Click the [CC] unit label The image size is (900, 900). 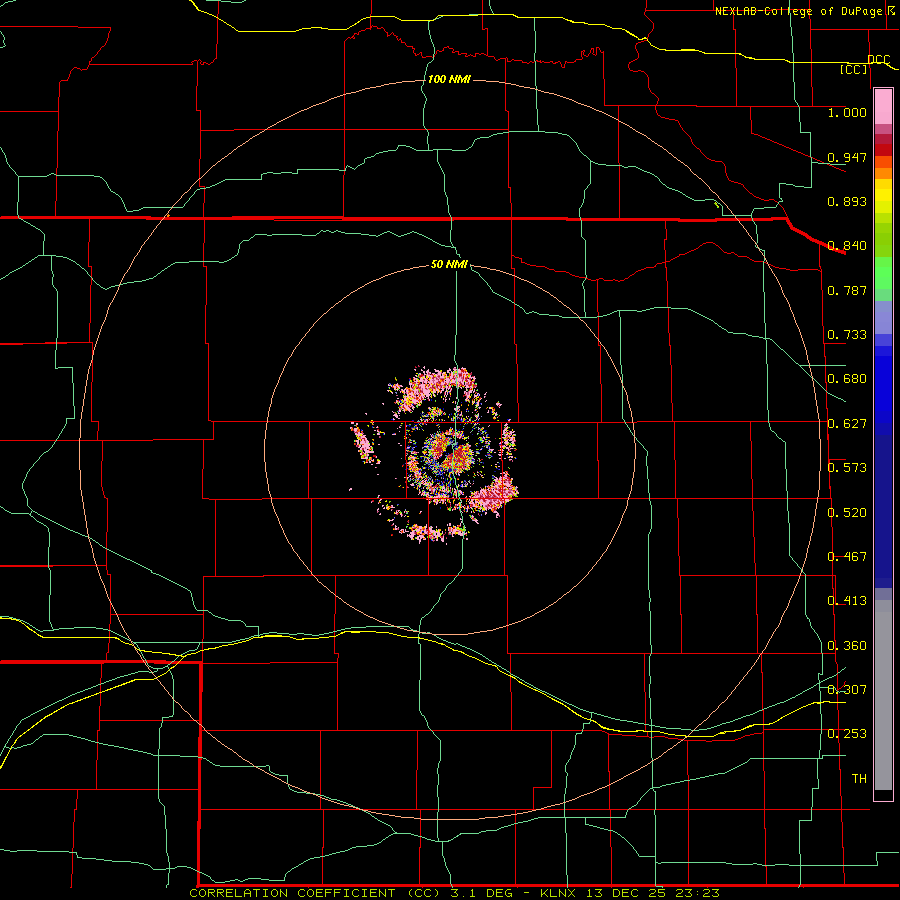click(854, 69)
